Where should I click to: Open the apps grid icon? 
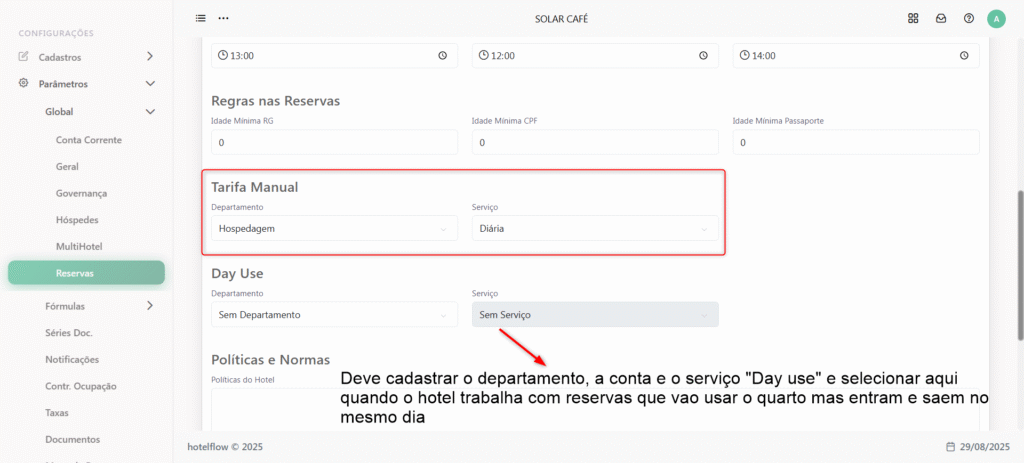pyautogui.click(x=913, y=18)
